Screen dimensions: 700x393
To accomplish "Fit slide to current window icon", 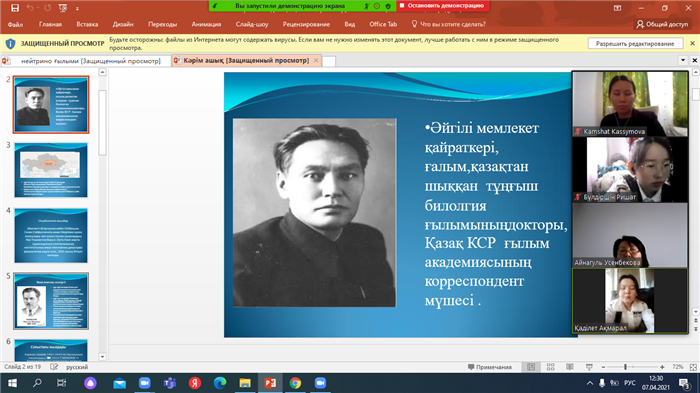I will click(693, 367).
